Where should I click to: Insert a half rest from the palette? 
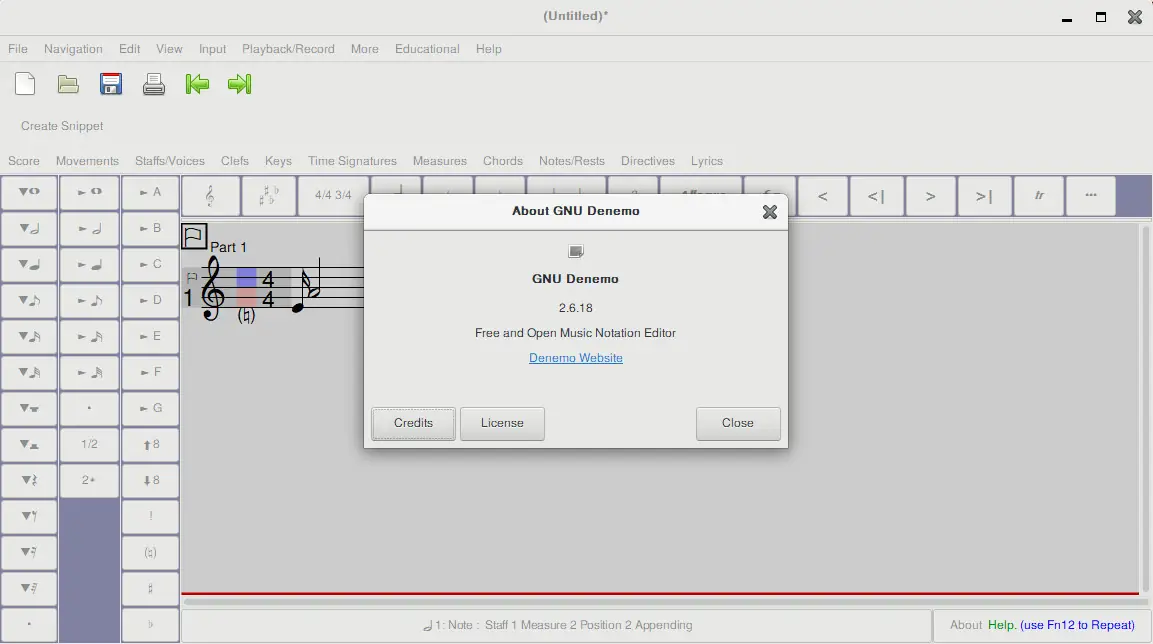[29, 444]
